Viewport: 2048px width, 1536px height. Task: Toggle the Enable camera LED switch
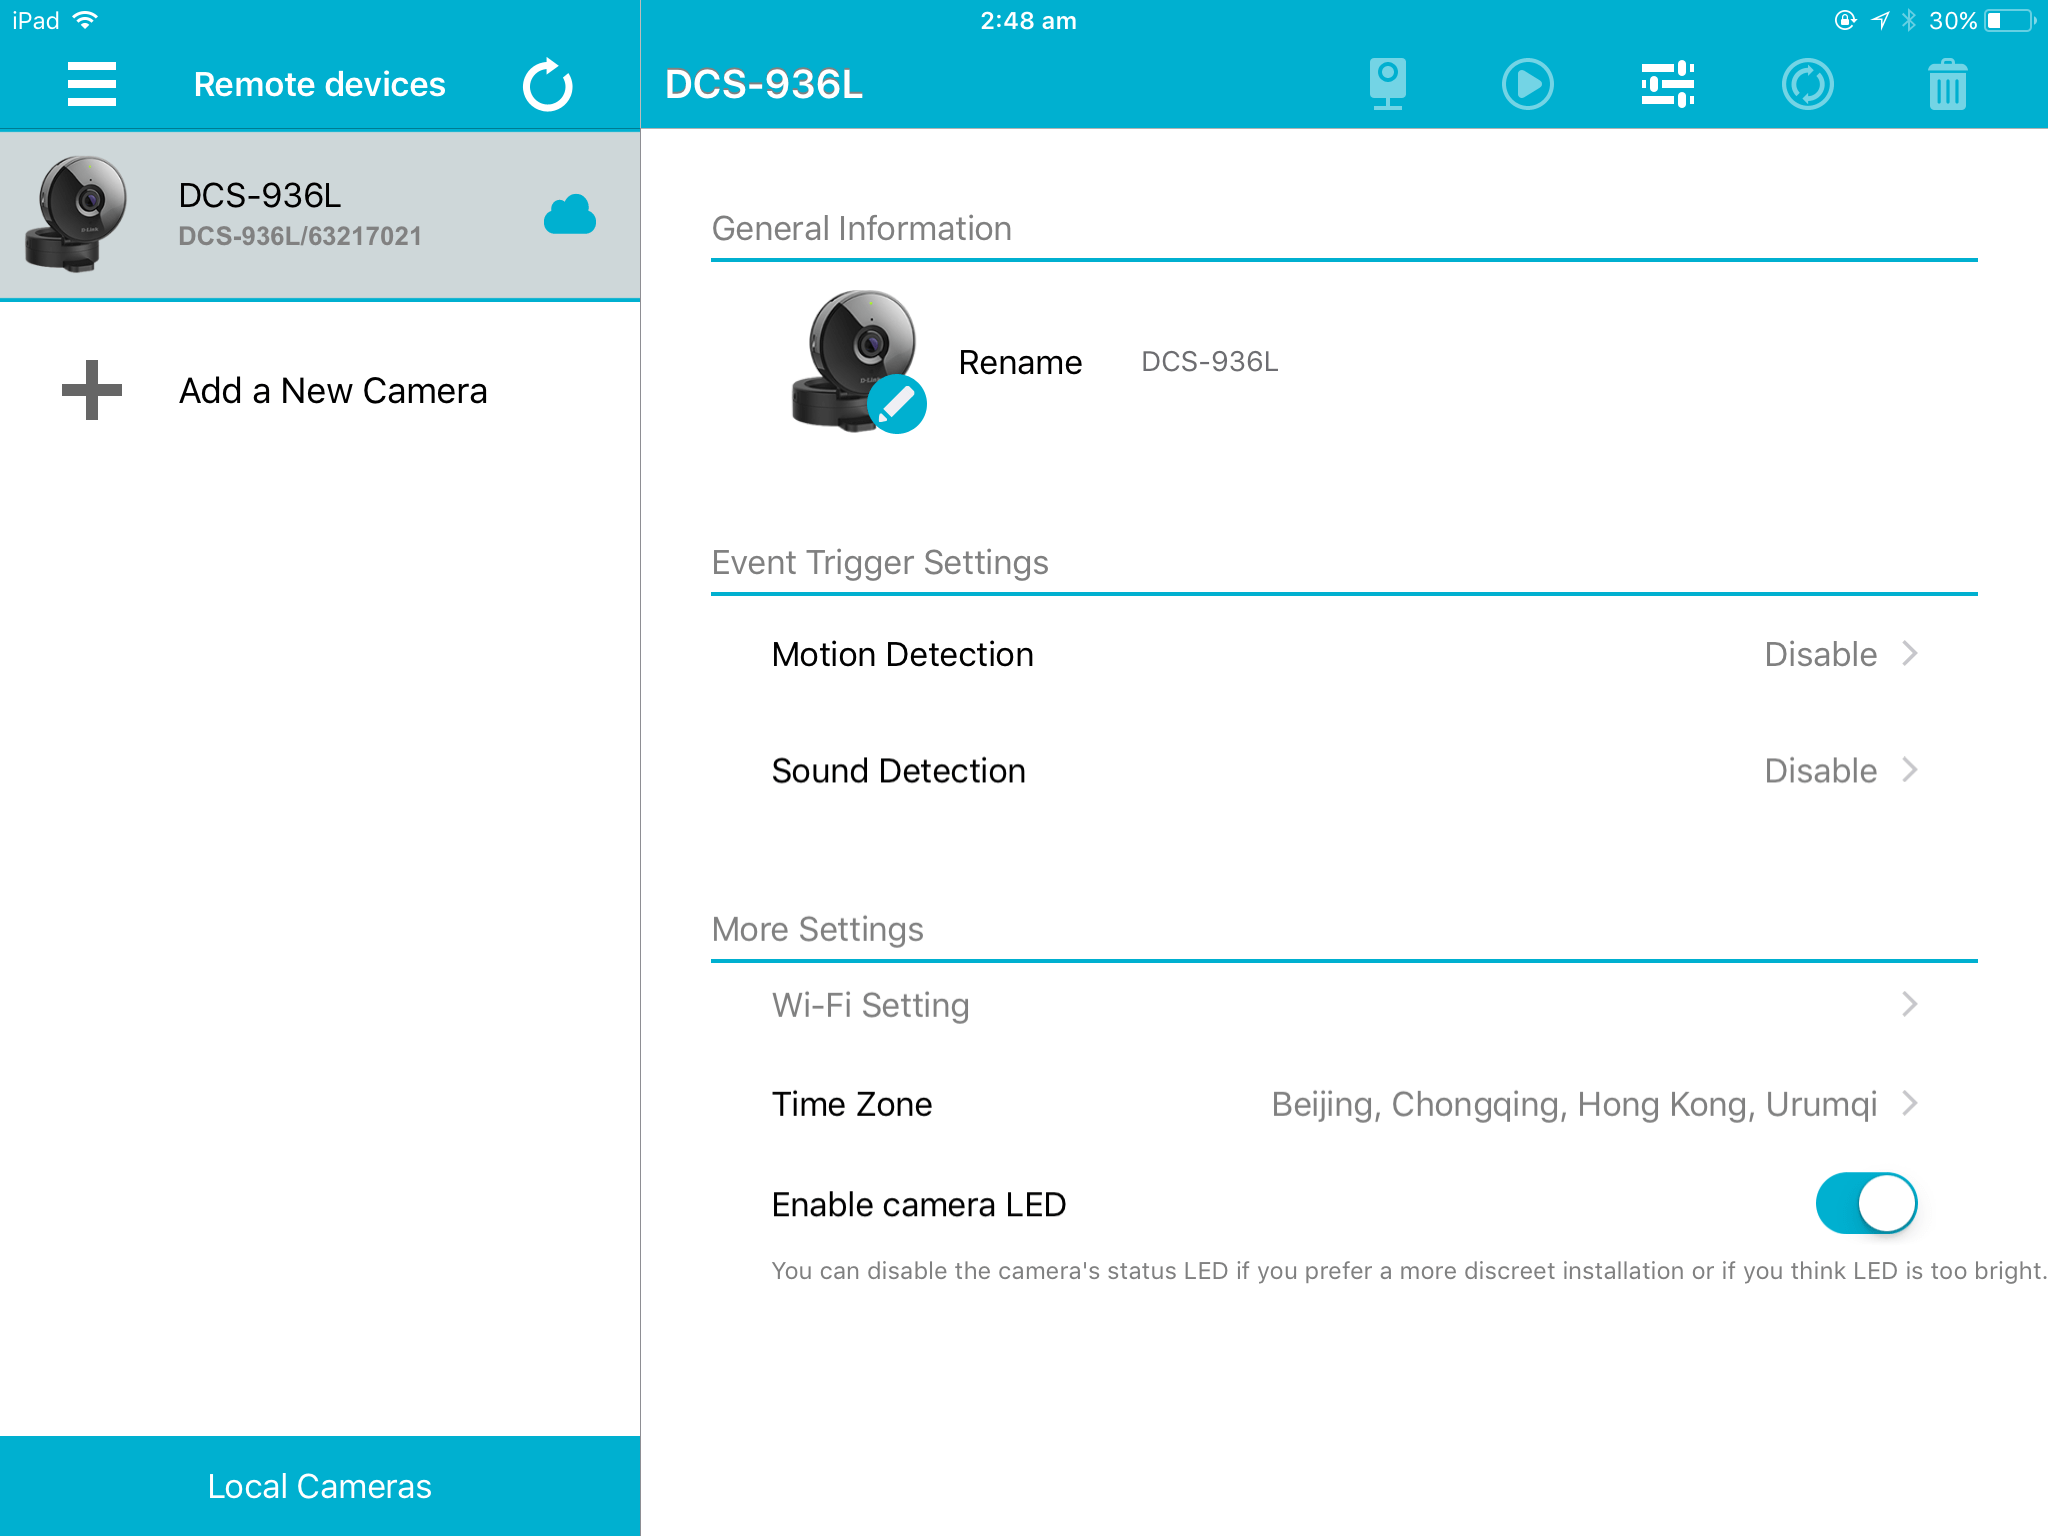click(1865, 1203)
